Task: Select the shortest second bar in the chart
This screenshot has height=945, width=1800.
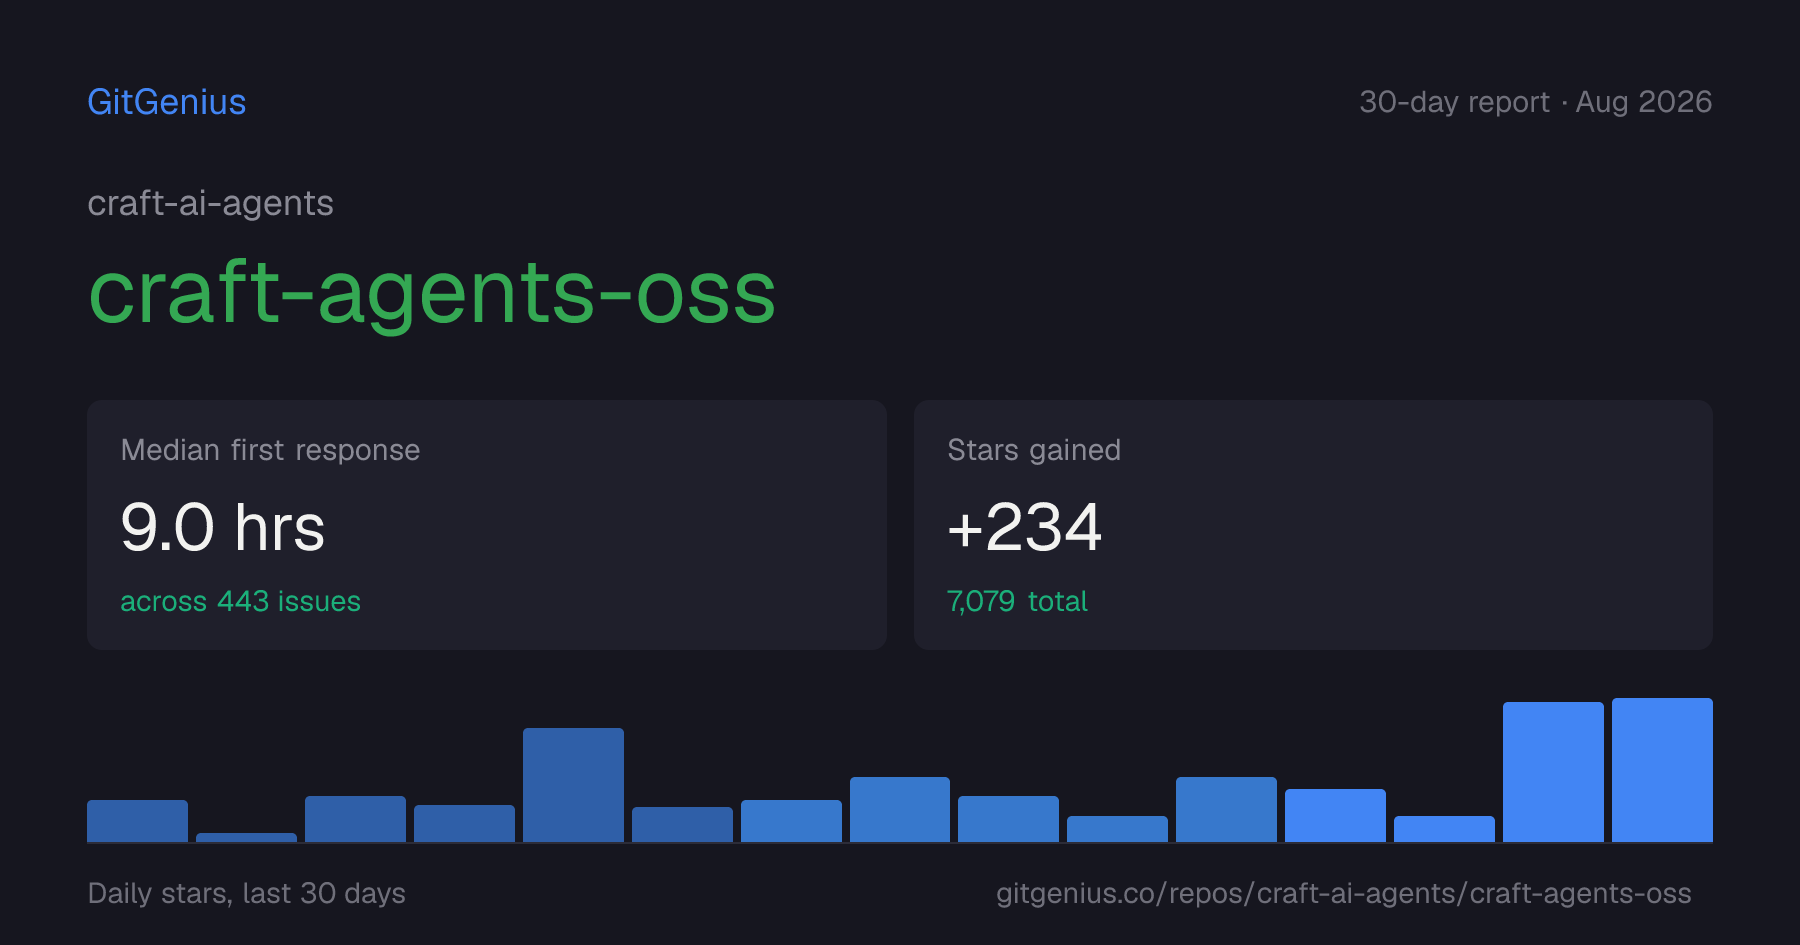Action: [246, 837]
